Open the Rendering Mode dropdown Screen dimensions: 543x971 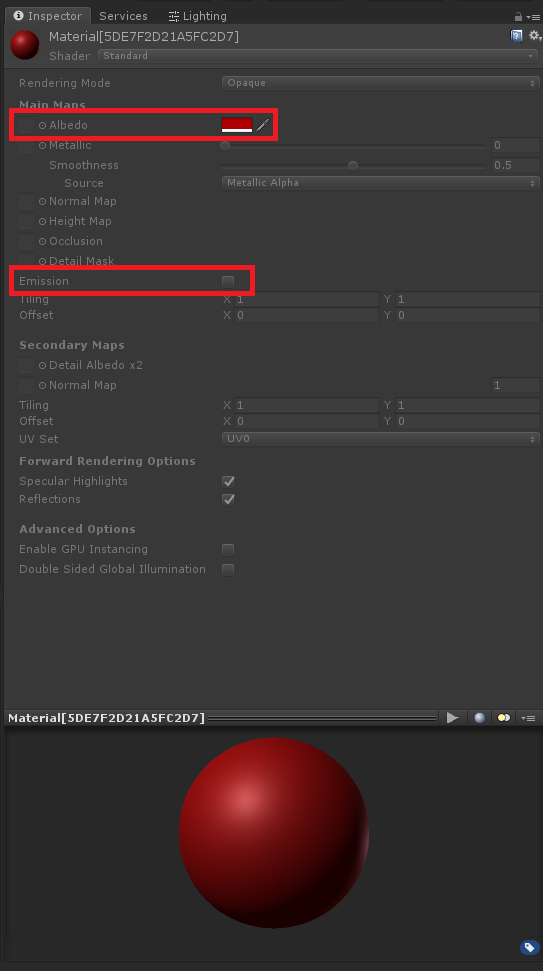(x=380, y=83)
